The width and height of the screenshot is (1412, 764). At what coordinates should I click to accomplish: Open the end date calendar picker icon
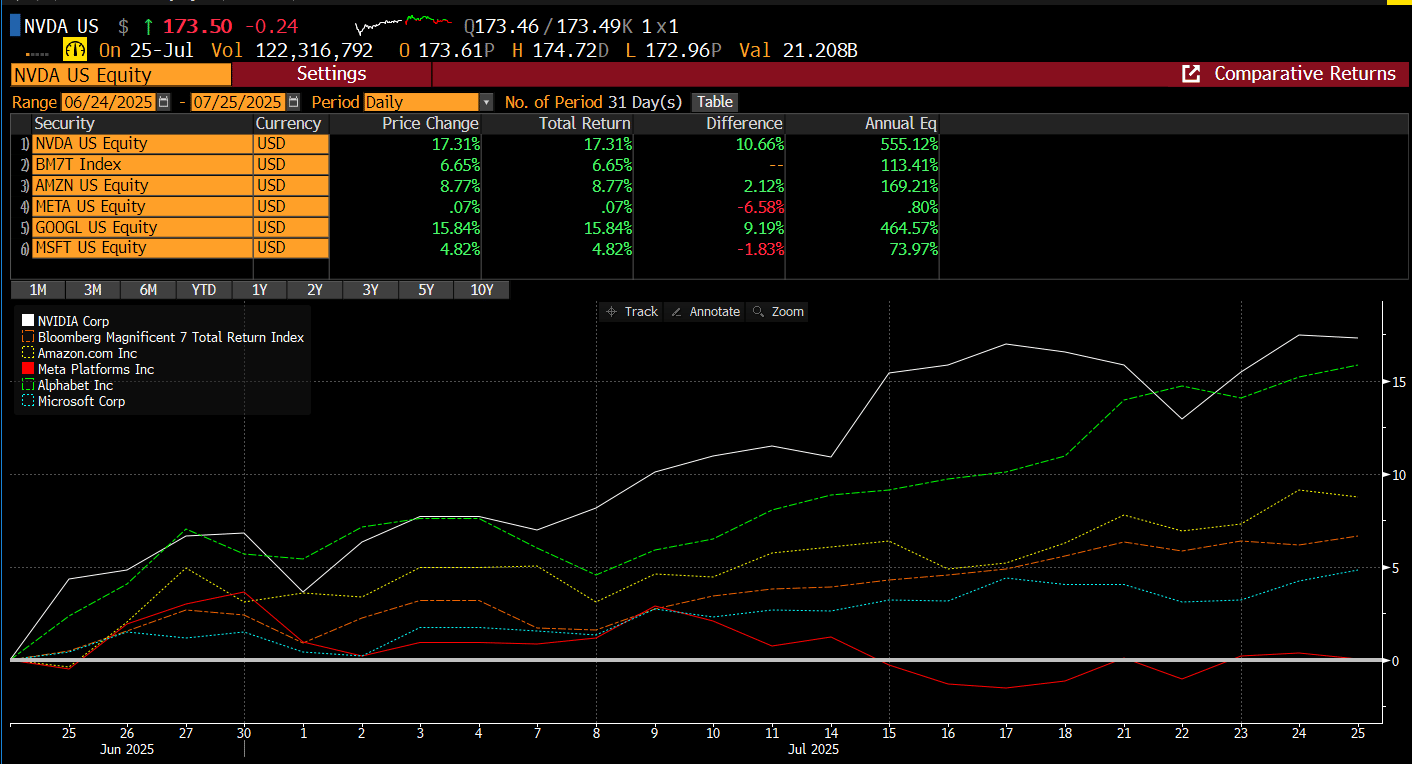pyautogui.click(x=293, y=102)
